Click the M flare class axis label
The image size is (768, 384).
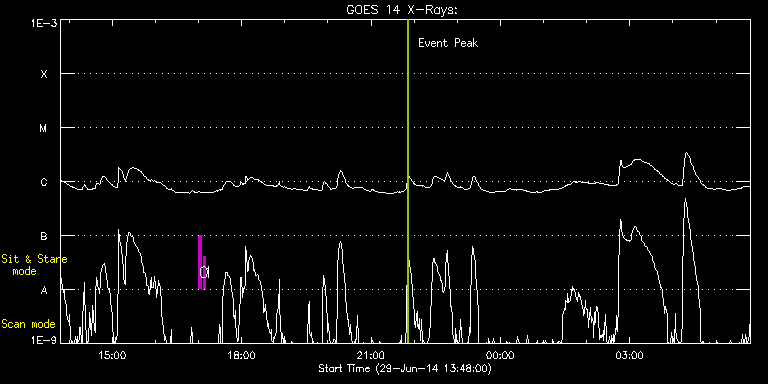pyautogui.click(x=44, y=128)
